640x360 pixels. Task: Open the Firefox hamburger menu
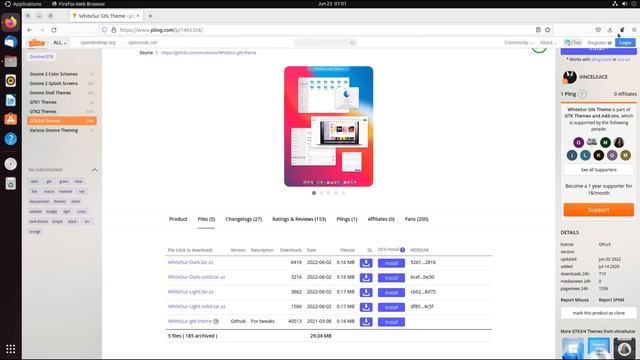(x=634, y=30)
